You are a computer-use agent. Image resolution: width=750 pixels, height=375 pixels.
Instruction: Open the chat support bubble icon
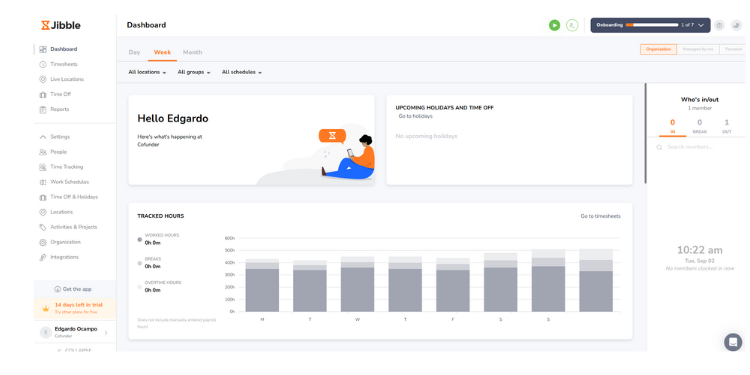(x=733, y=342)
